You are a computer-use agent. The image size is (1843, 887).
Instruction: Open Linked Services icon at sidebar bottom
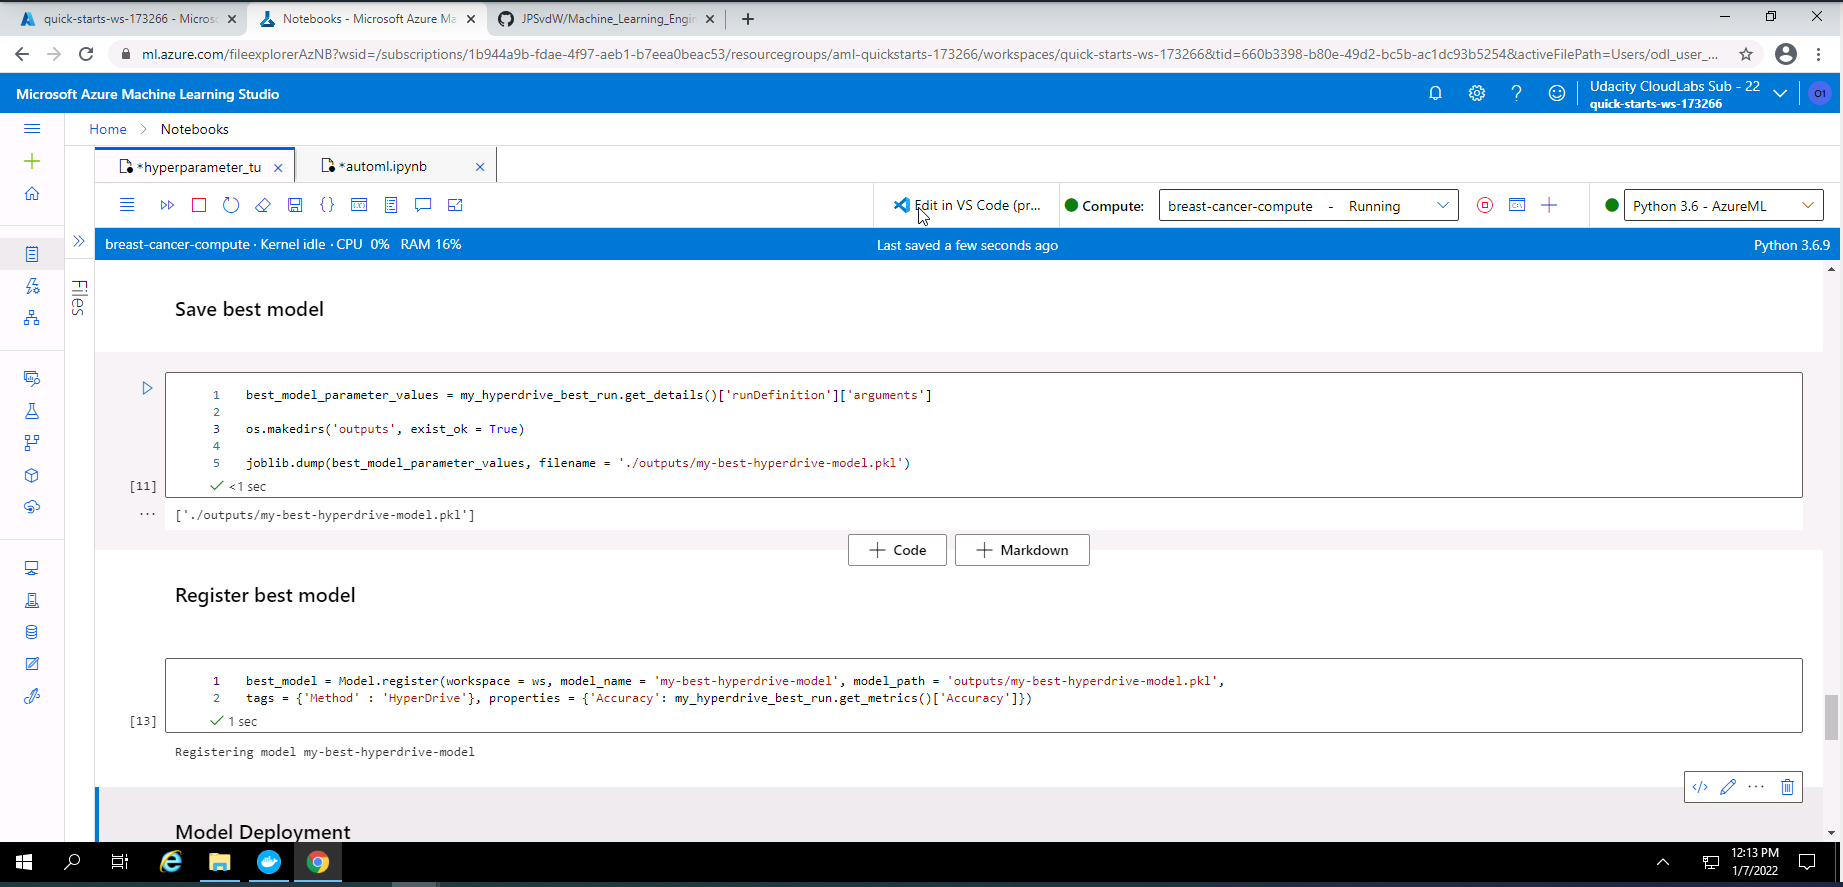(x=32, y=696)
